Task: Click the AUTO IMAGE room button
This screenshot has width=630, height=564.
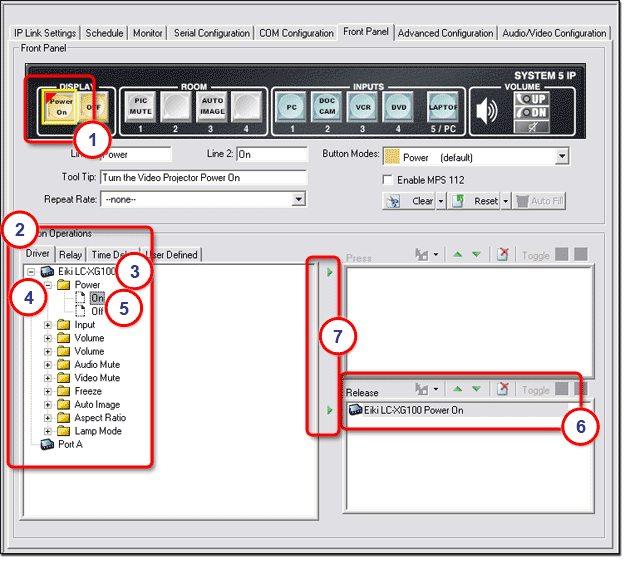Action: (211, 106)
